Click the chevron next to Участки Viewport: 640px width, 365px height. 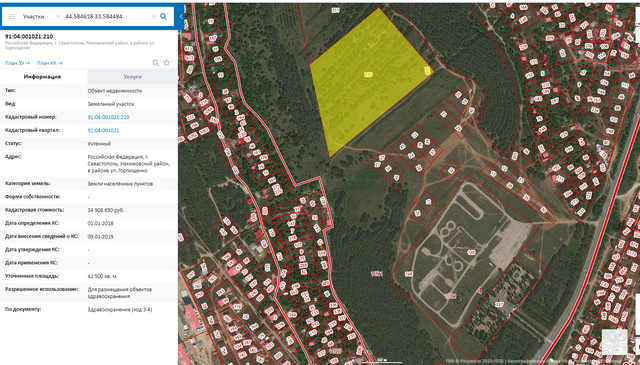point(58,16)
